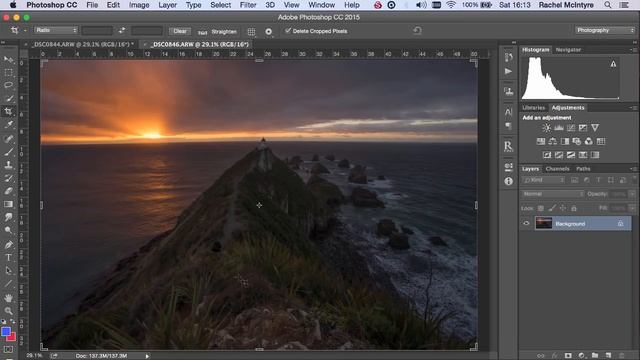This screenshot has height=360, width=640.
Task: Select the Clone Stamp tool
Action: 8,165
